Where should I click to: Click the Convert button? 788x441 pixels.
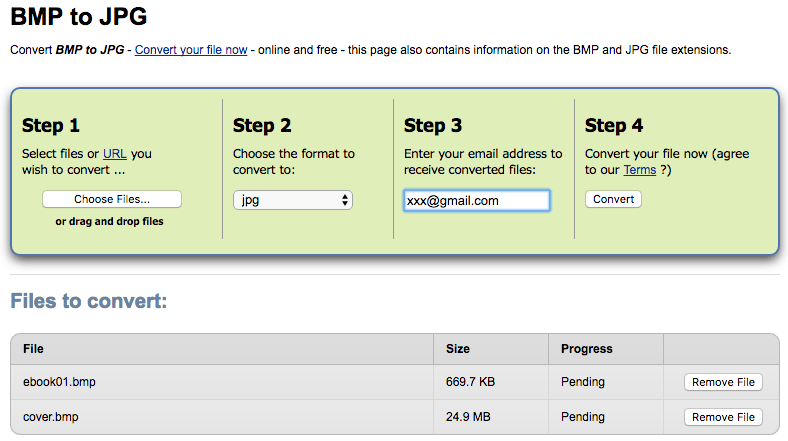click(613, 199)
